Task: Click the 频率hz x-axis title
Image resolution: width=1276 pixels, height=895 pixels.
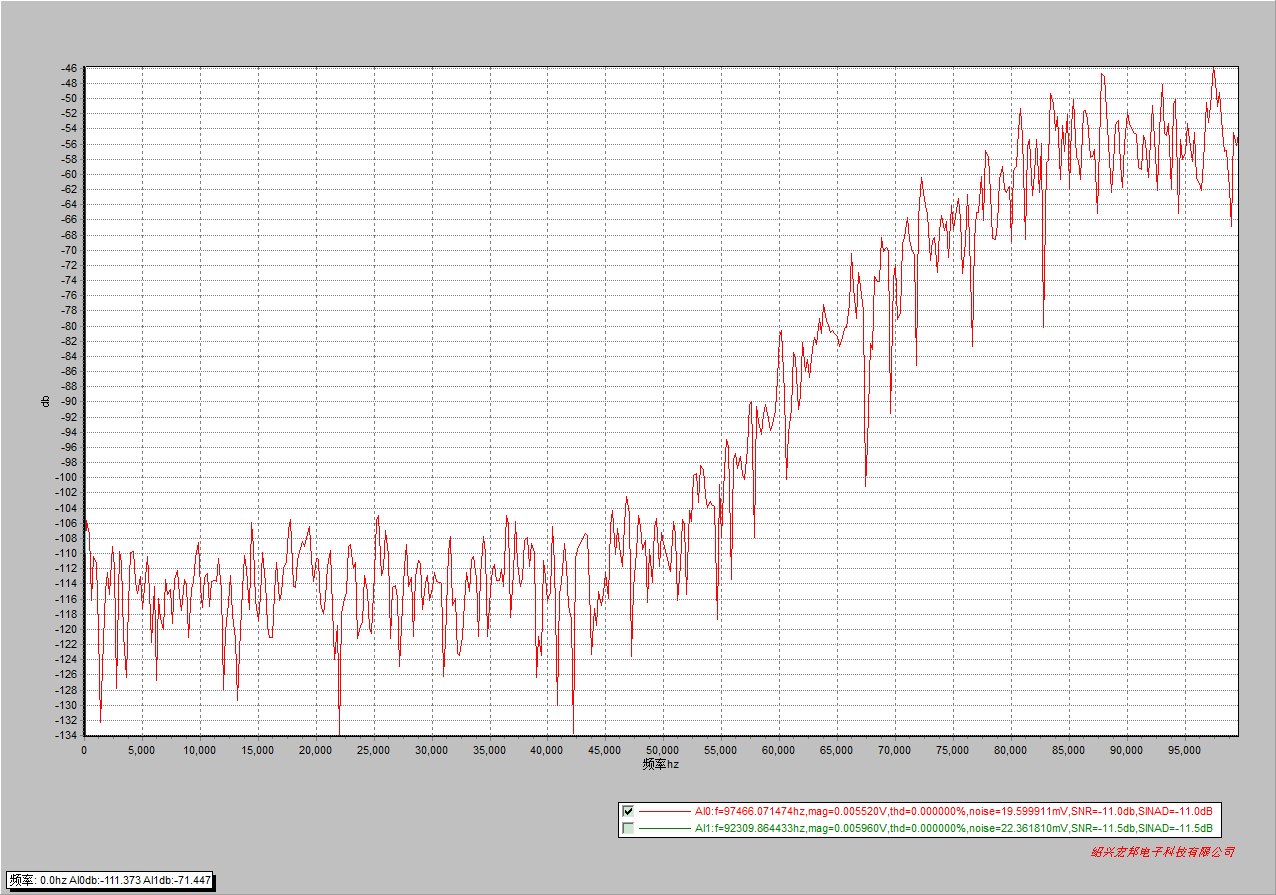Action: 661,764
